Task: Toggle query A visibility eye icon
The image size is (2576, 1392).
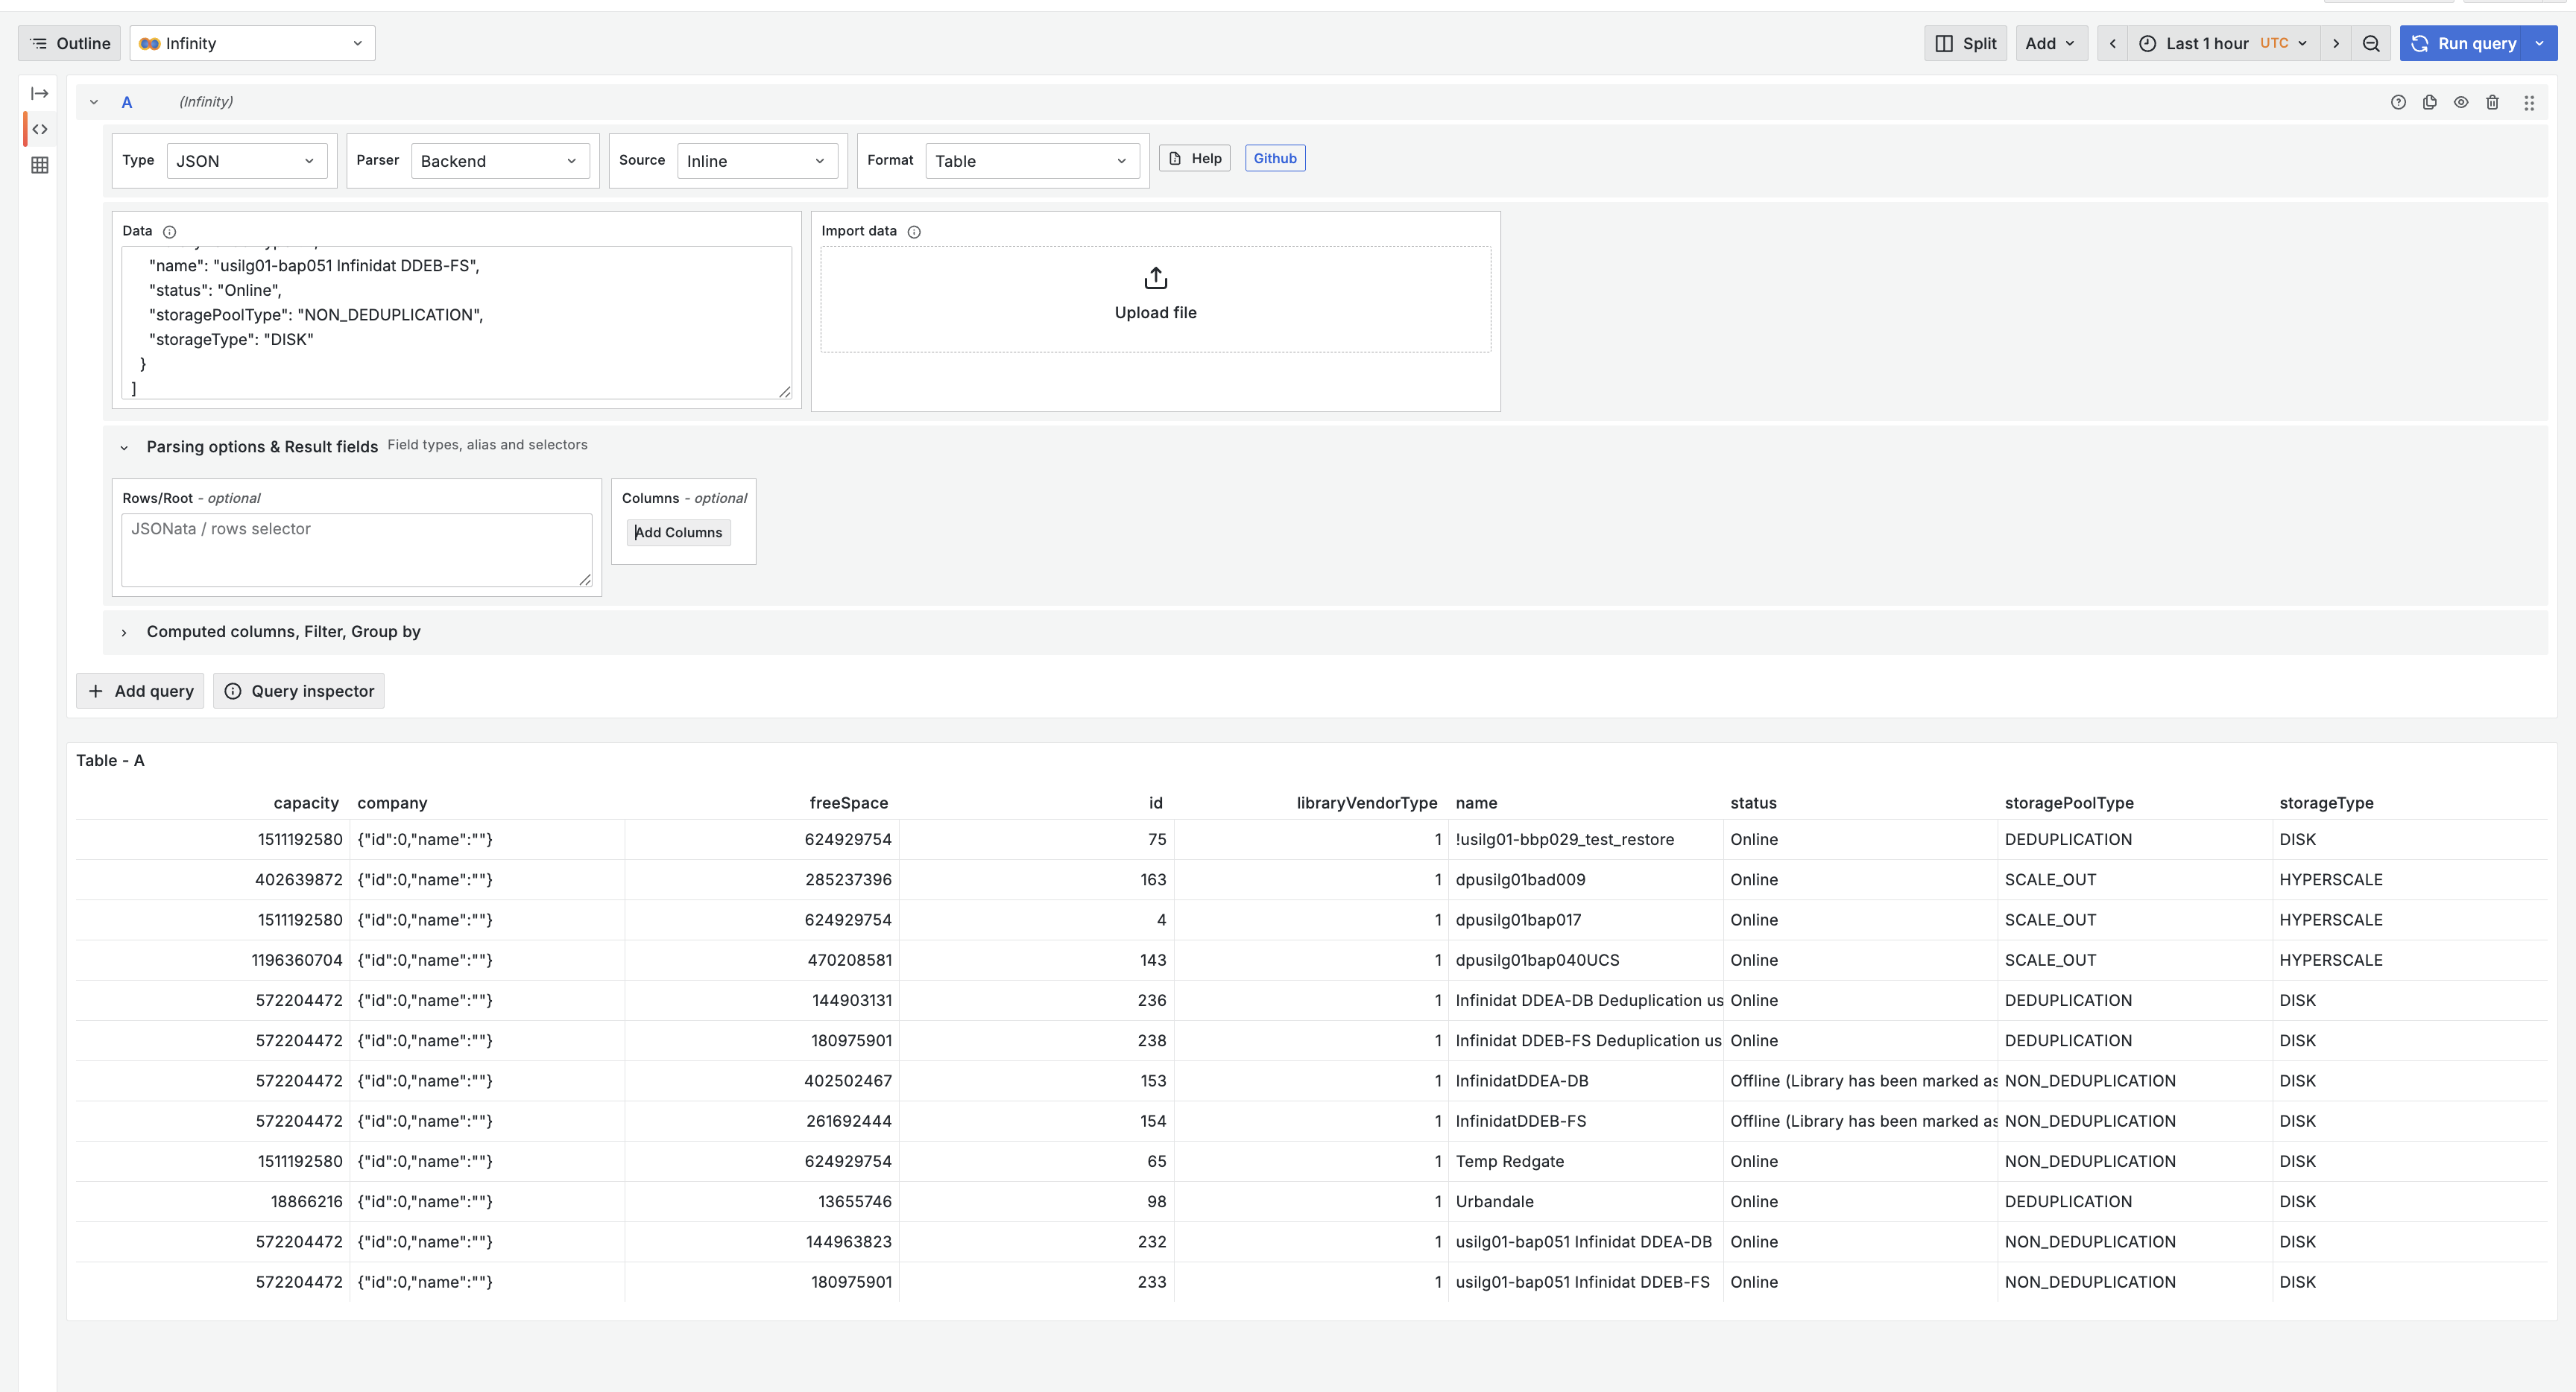Action: click(x=2461, y=102)
